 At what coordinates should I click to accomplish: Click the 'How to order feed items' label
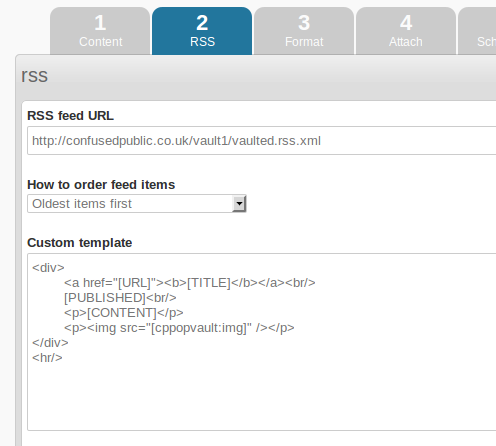pos(101,185)
